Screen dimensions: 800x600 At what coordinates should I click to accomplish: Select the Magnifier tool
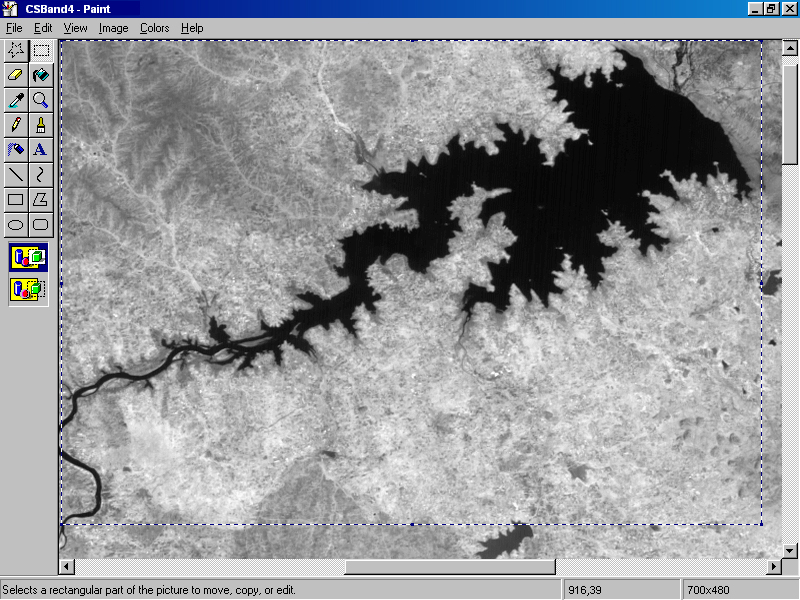tap(41, 100)
